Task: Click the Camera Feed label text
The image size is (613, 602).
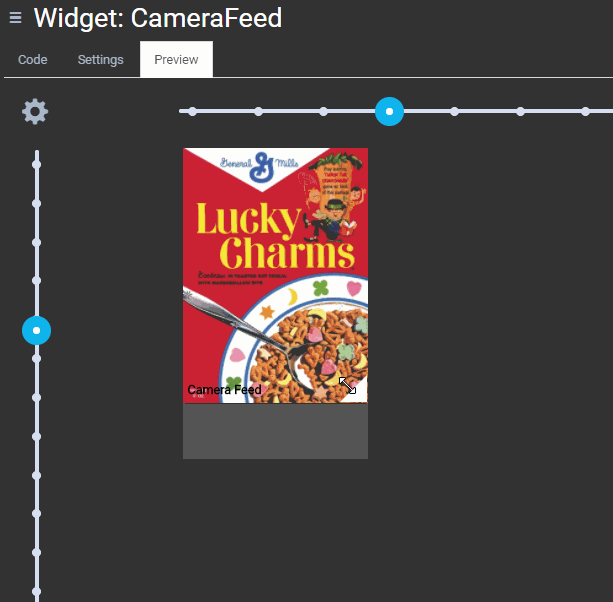Action: [x=224, y=390]
